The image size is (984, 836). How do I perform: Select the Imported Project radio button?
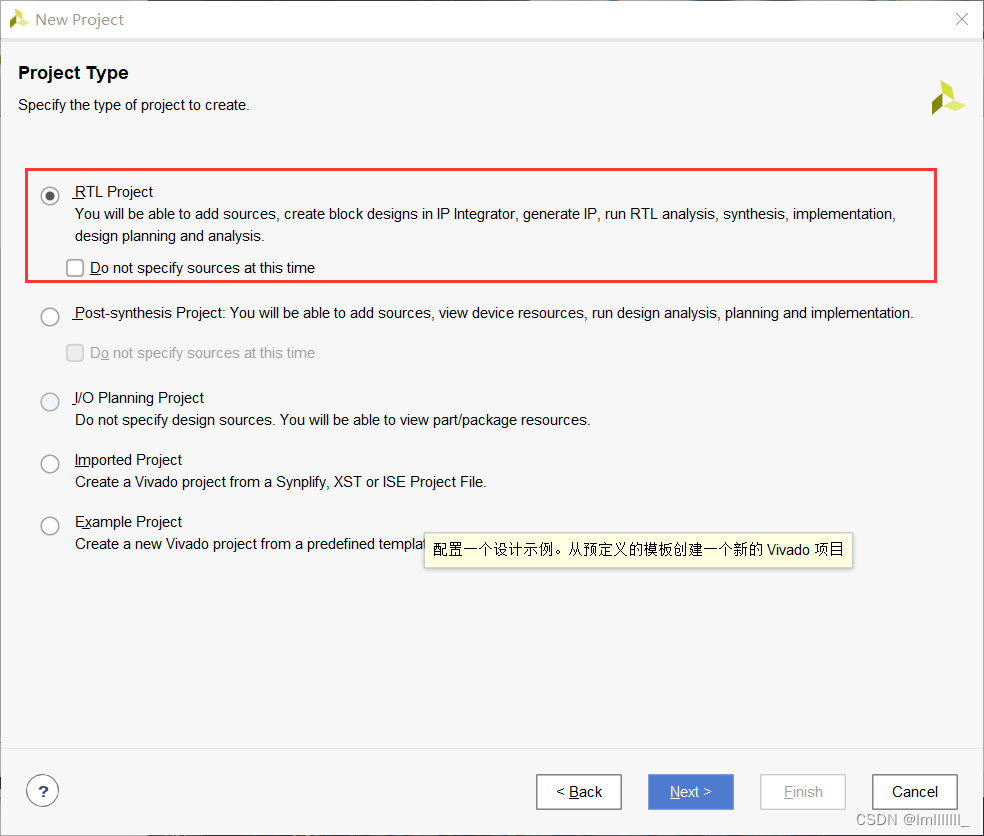tap(50, 464)
